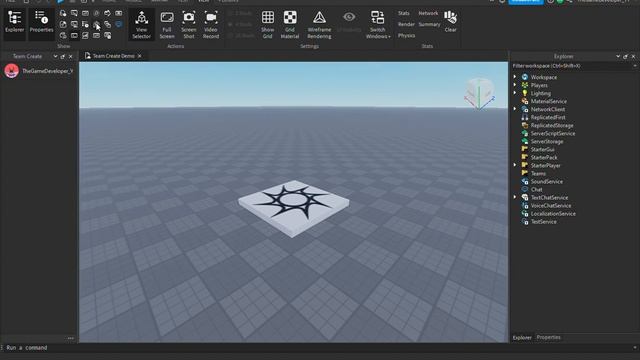The width and height of the screenshot is (640, 360).
Task: Open Grid Material settings
Action: (290, 25)
